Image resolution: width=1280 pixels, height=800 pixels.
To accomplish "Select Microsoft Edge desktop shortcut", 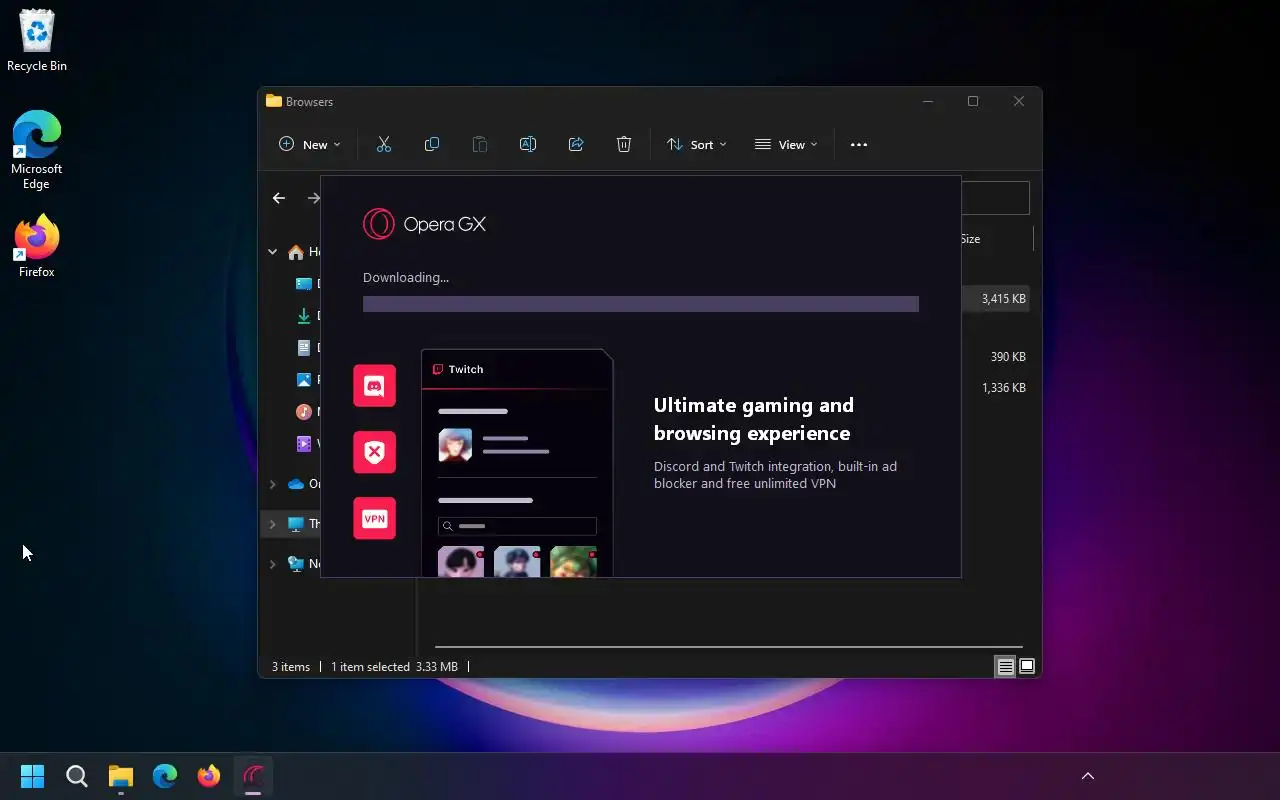I will coord(37,150).
